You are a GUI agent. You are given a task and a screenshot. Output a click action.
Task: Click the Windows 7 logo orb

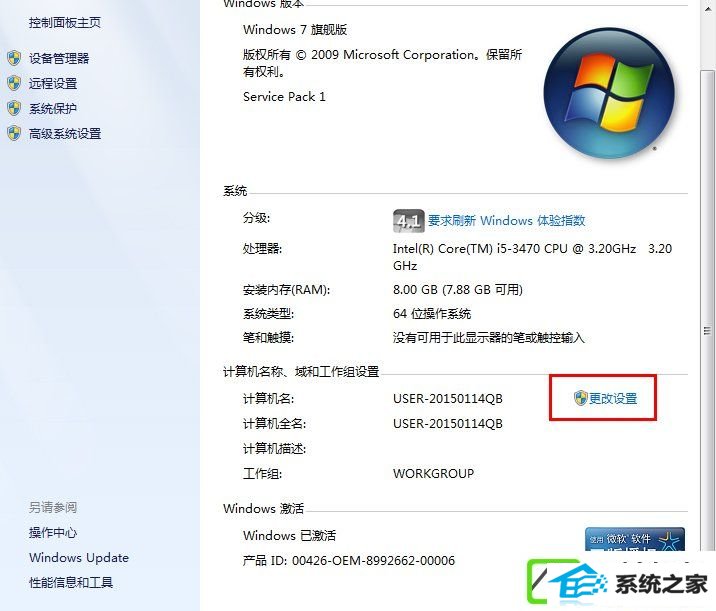click(x=609, y=94)
